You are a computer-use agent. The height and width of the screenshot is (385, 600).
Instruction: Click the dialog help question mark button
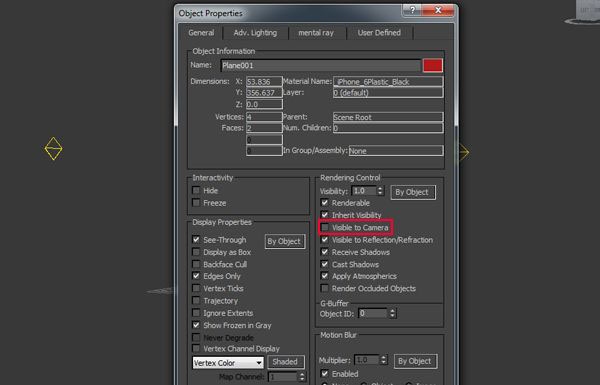tap(412, 10)
